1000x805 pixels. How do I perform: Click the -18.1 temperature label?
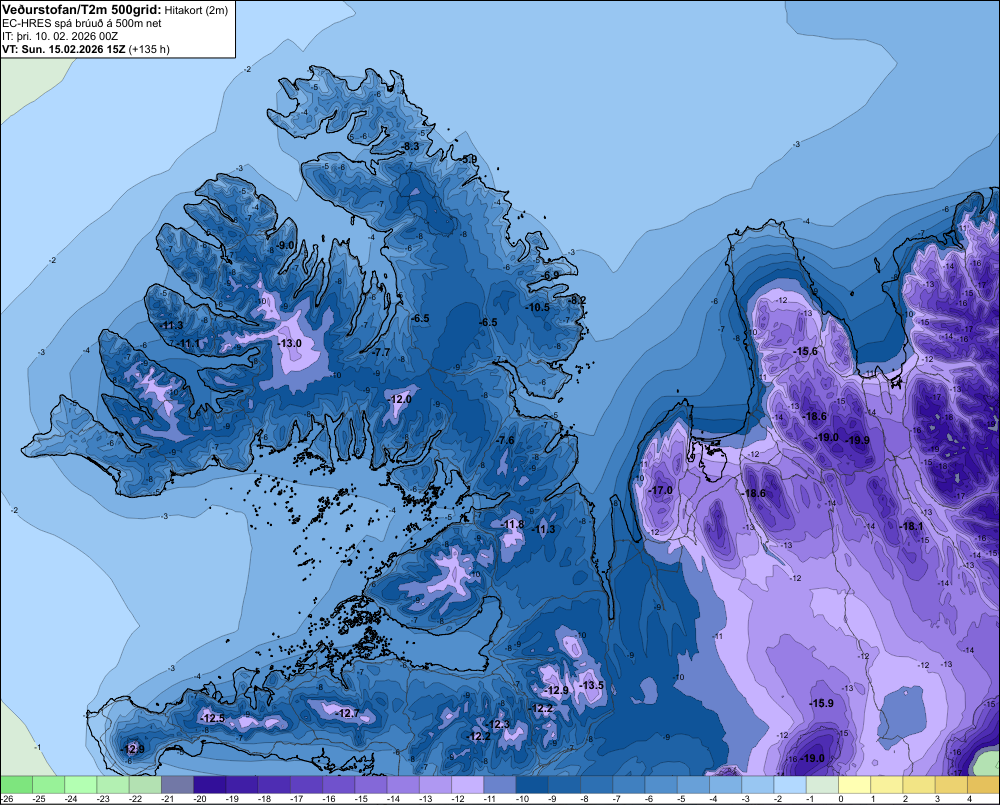click(911, 527)
